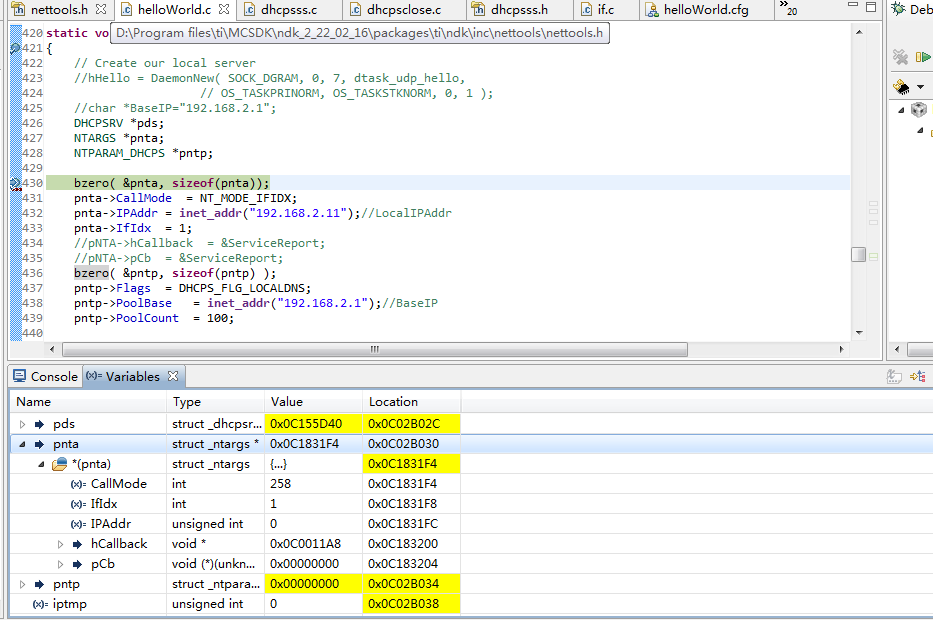This screenshot has height=620, width=933.
Task: Expand the pds variable to show members
Action: tap(22, 423)
